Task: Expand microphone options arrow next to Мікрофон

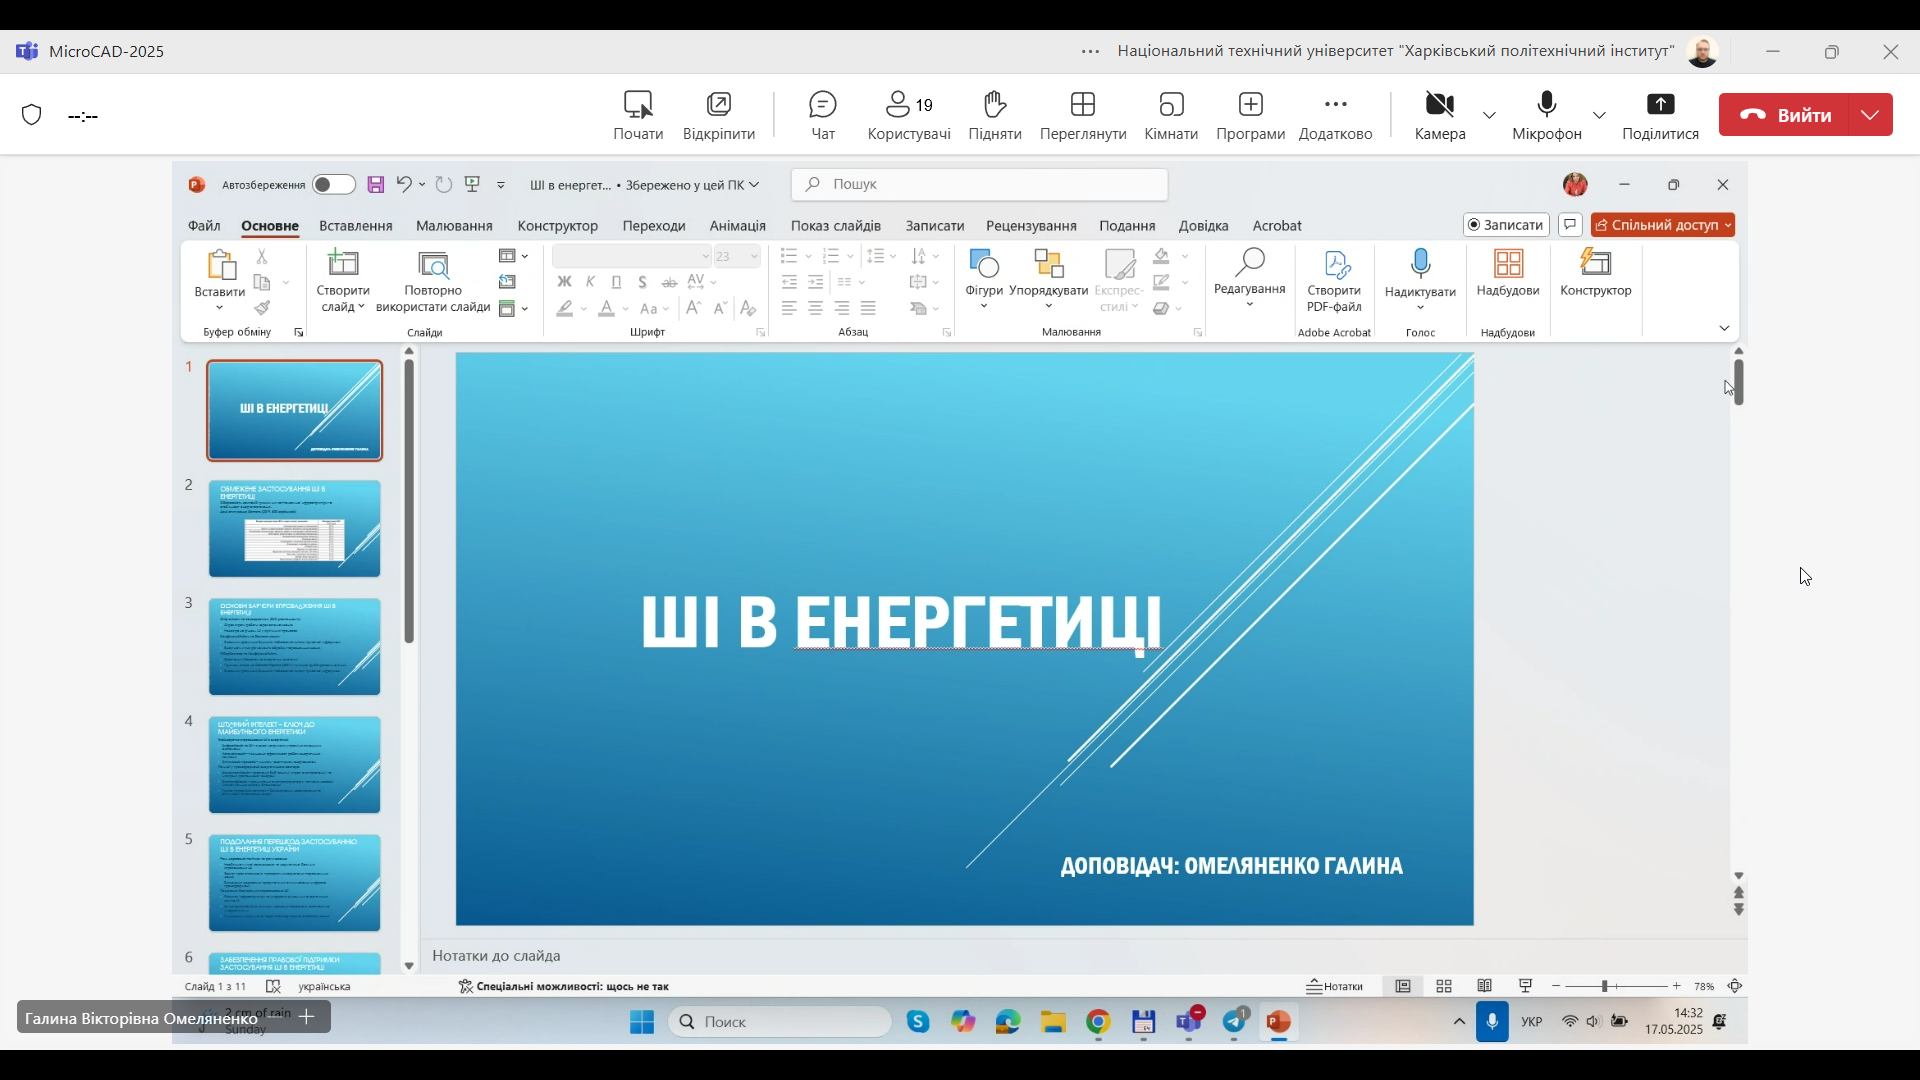Action: (x=1600, y=116)
